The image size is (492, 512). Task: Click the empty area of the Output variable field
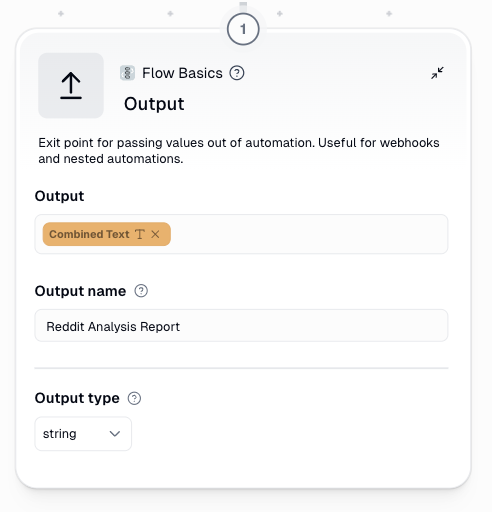308,234
